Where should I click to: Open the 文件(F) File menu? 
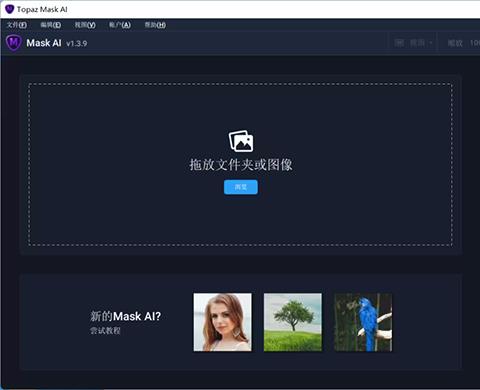(x=17, y=25)
